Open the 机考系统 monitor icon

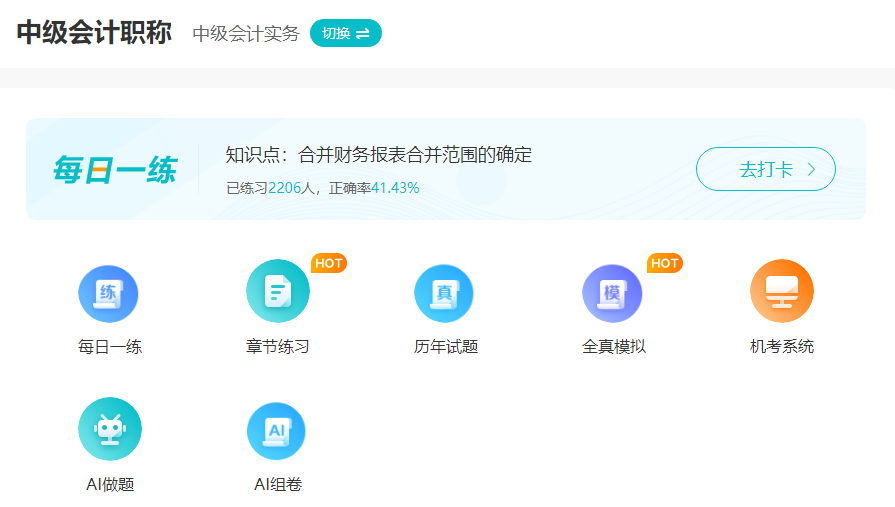[782, 291]
